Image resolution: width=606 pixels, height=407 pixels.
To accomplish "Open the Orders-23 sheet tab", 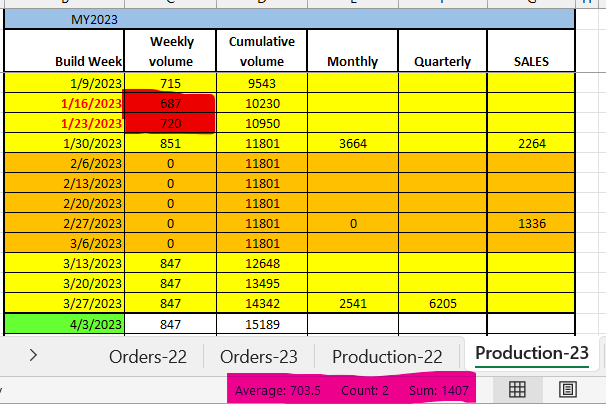I will [x=259, y=356].
